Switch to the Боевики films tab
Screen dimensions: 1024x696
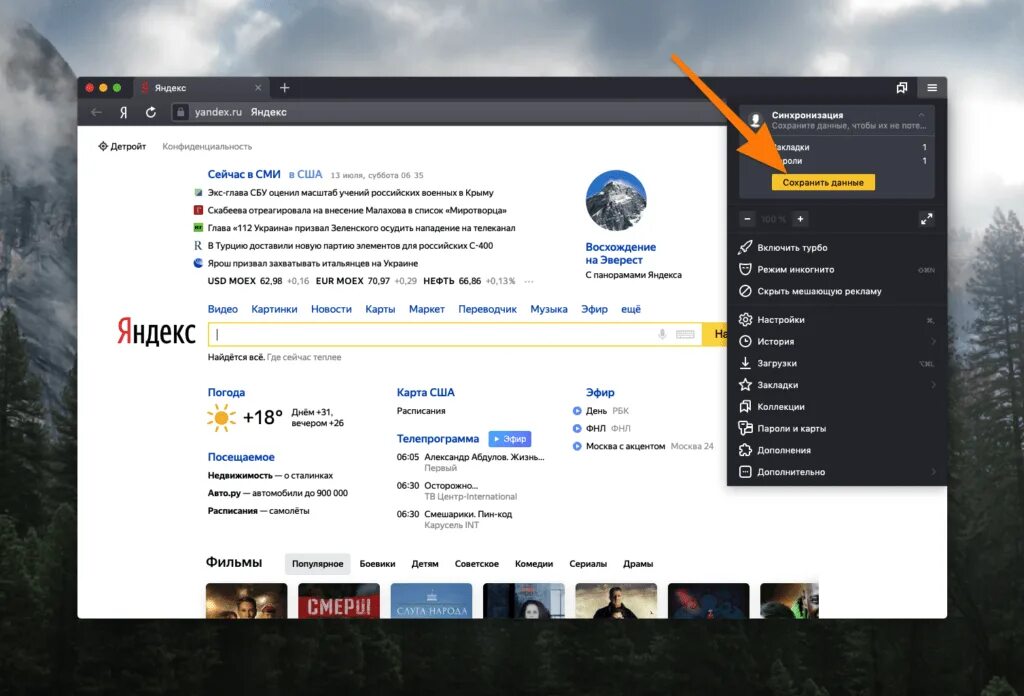pos(377,563)
